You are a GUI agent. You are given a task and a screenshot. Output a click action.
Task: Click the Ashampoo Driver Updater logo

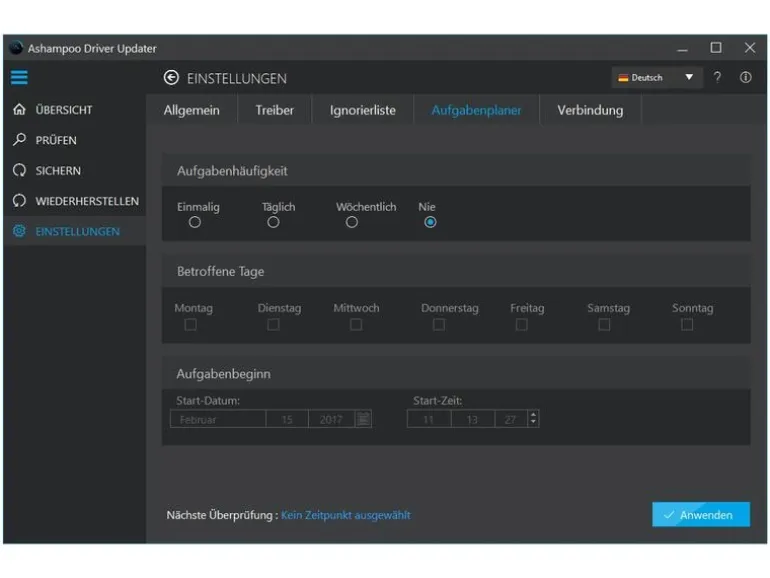(16, 48)
